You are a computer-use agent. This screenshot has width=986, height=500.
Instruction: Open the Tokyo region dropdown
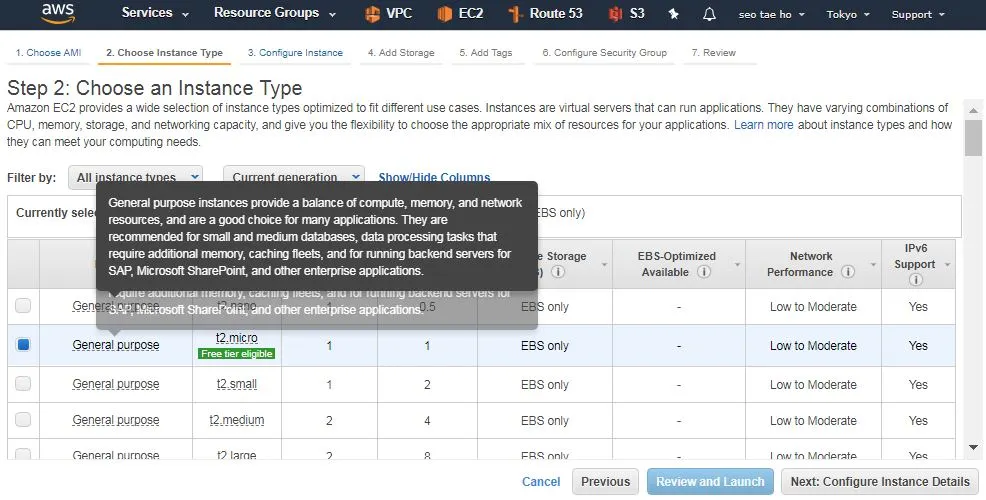[x=848, y=14]
